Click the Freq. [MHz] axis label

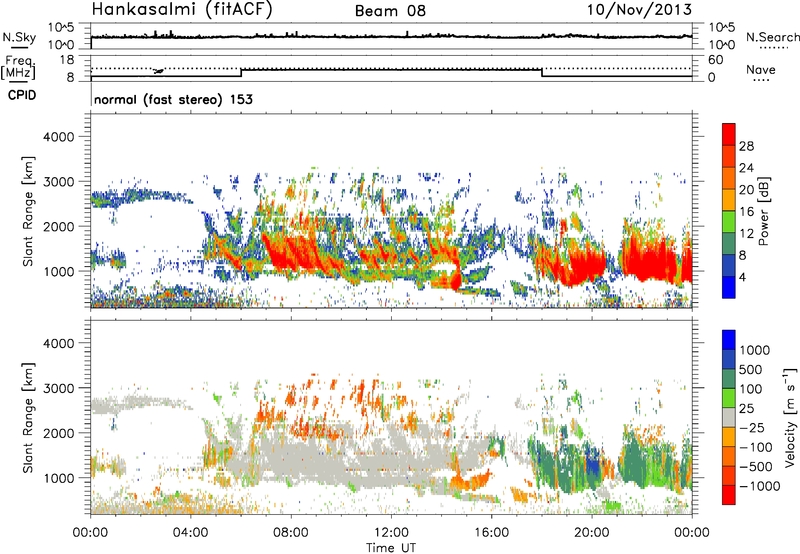pos(18,67)
